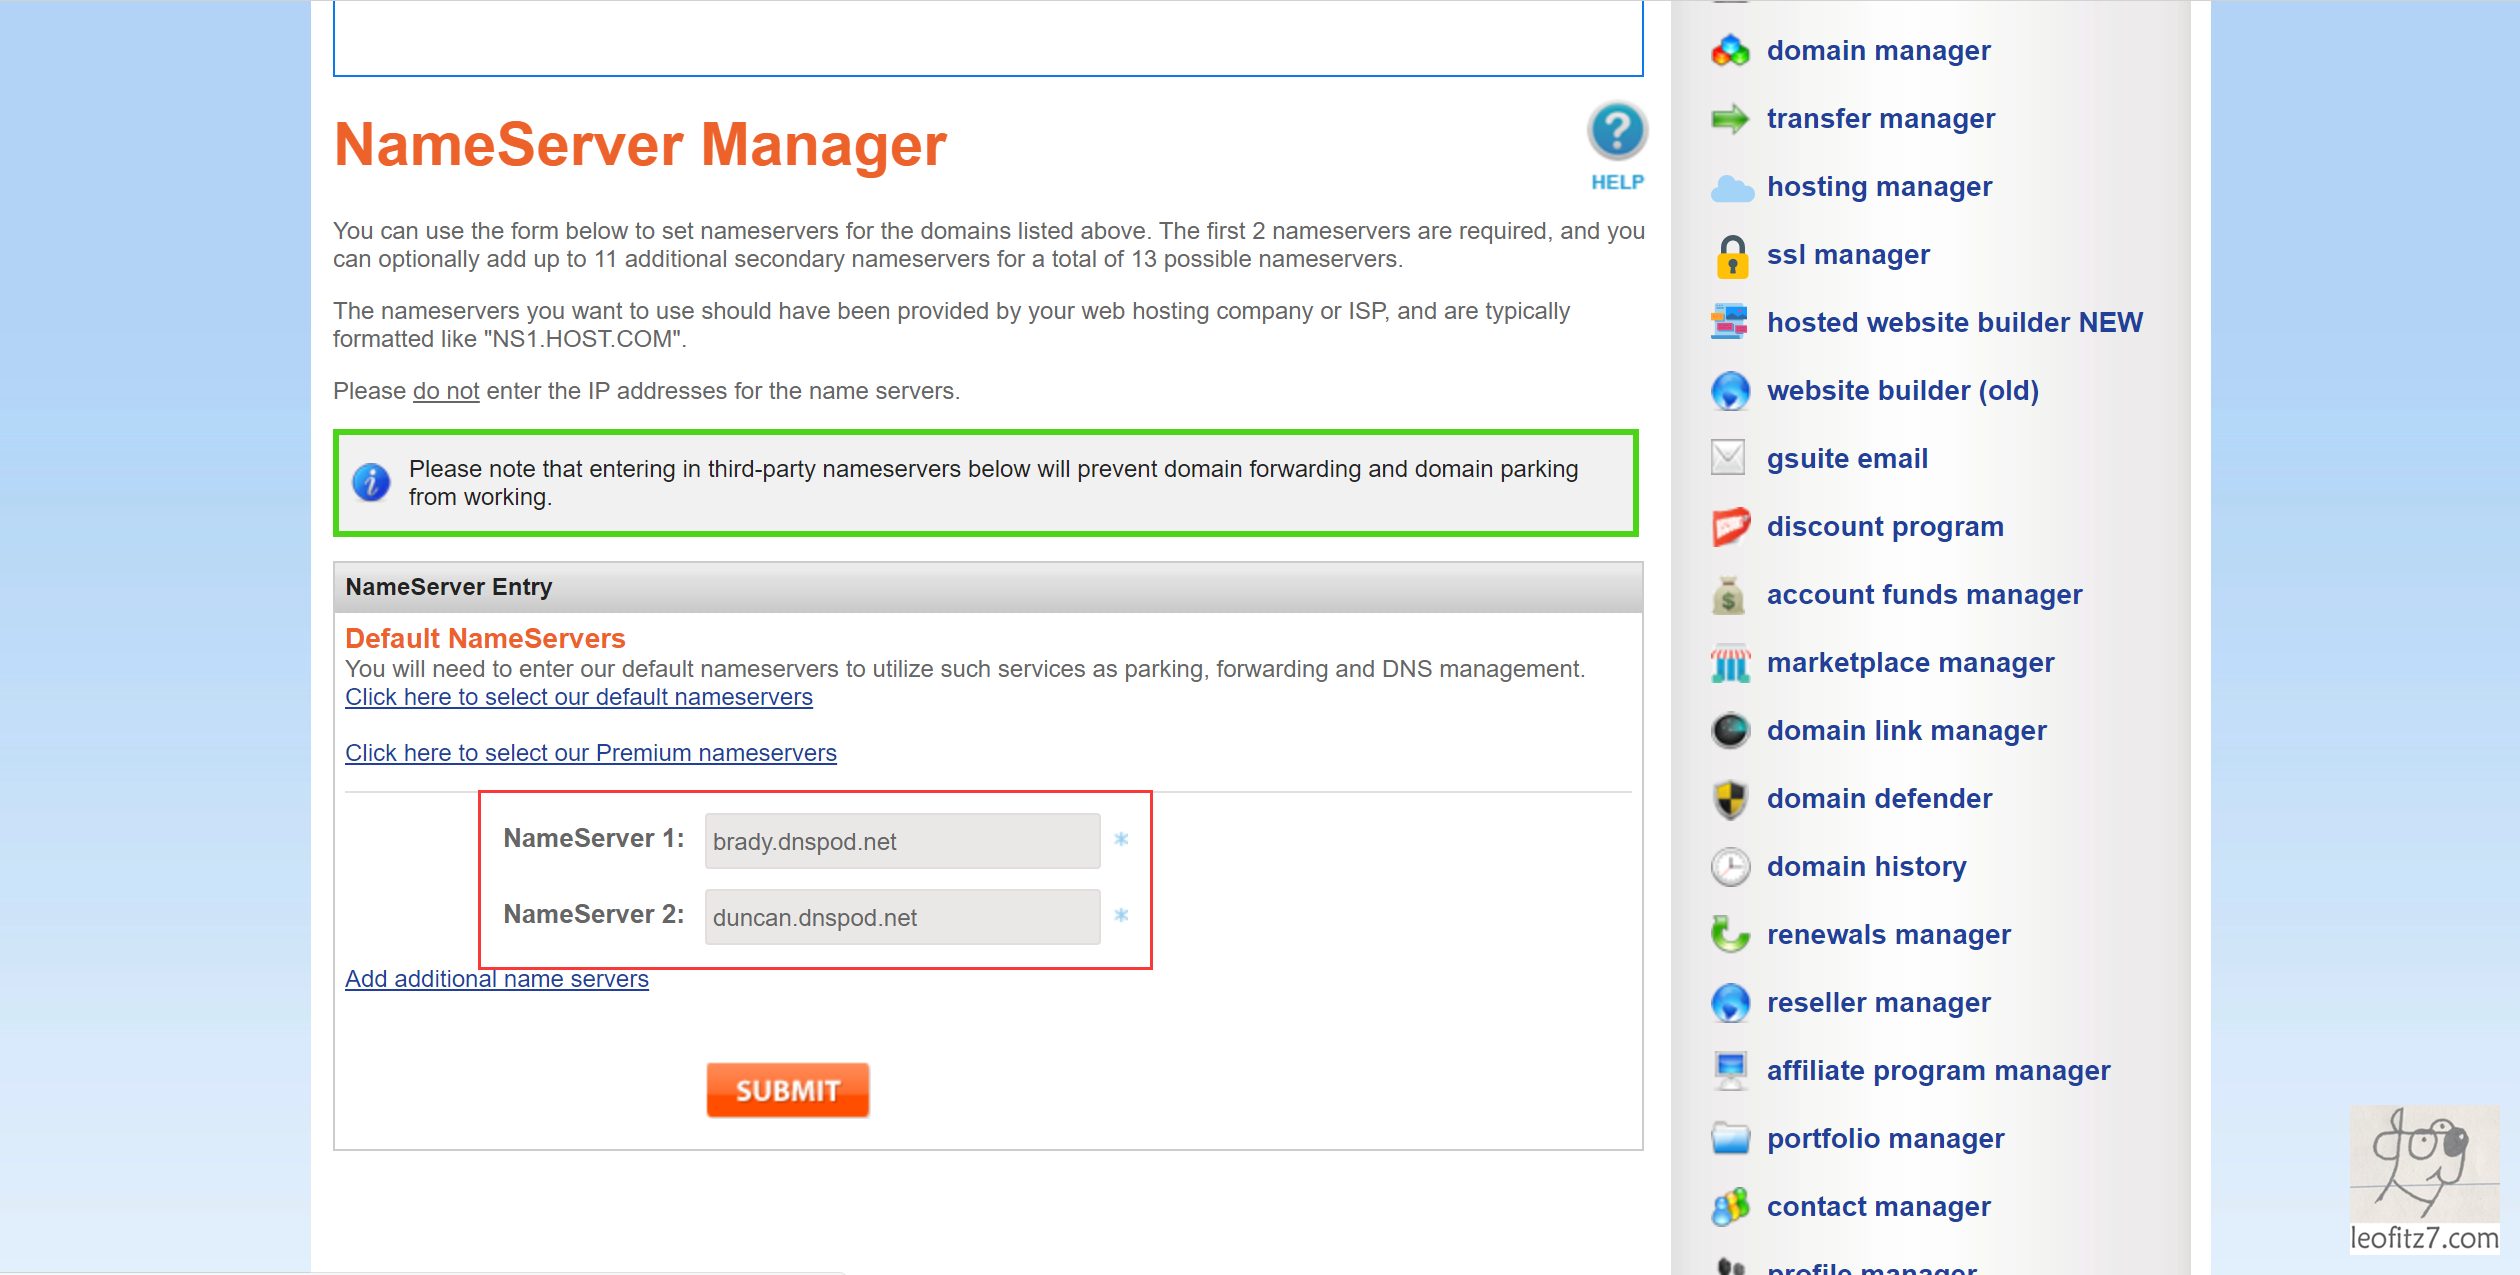The width and height of the screenshot is (2520, 1275).
Task: Click 'Click here to select our Premium nameservers'
Action: point(592,751)
